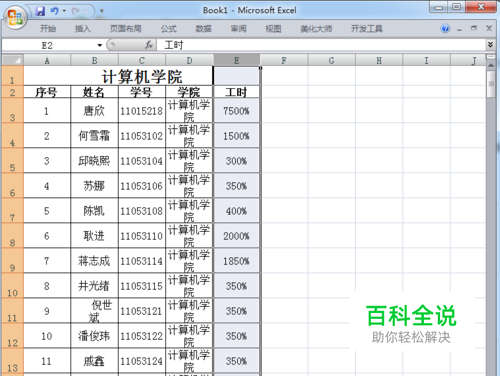
Task: Open the 美化大师 tab
Action: [316, 29]
